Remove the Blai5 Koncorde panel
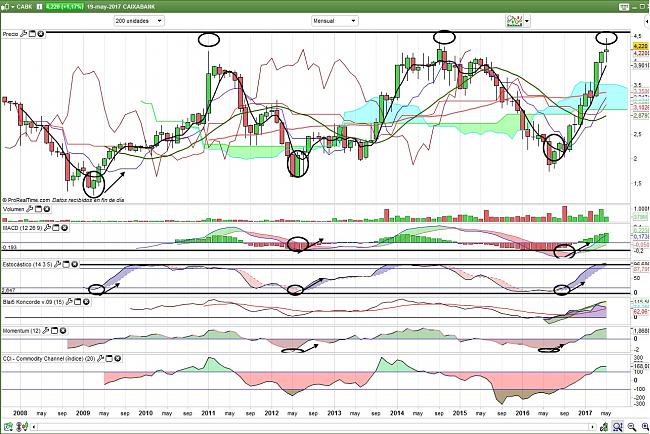This screenshot has height=434, width=650. (x=86, y=302)
